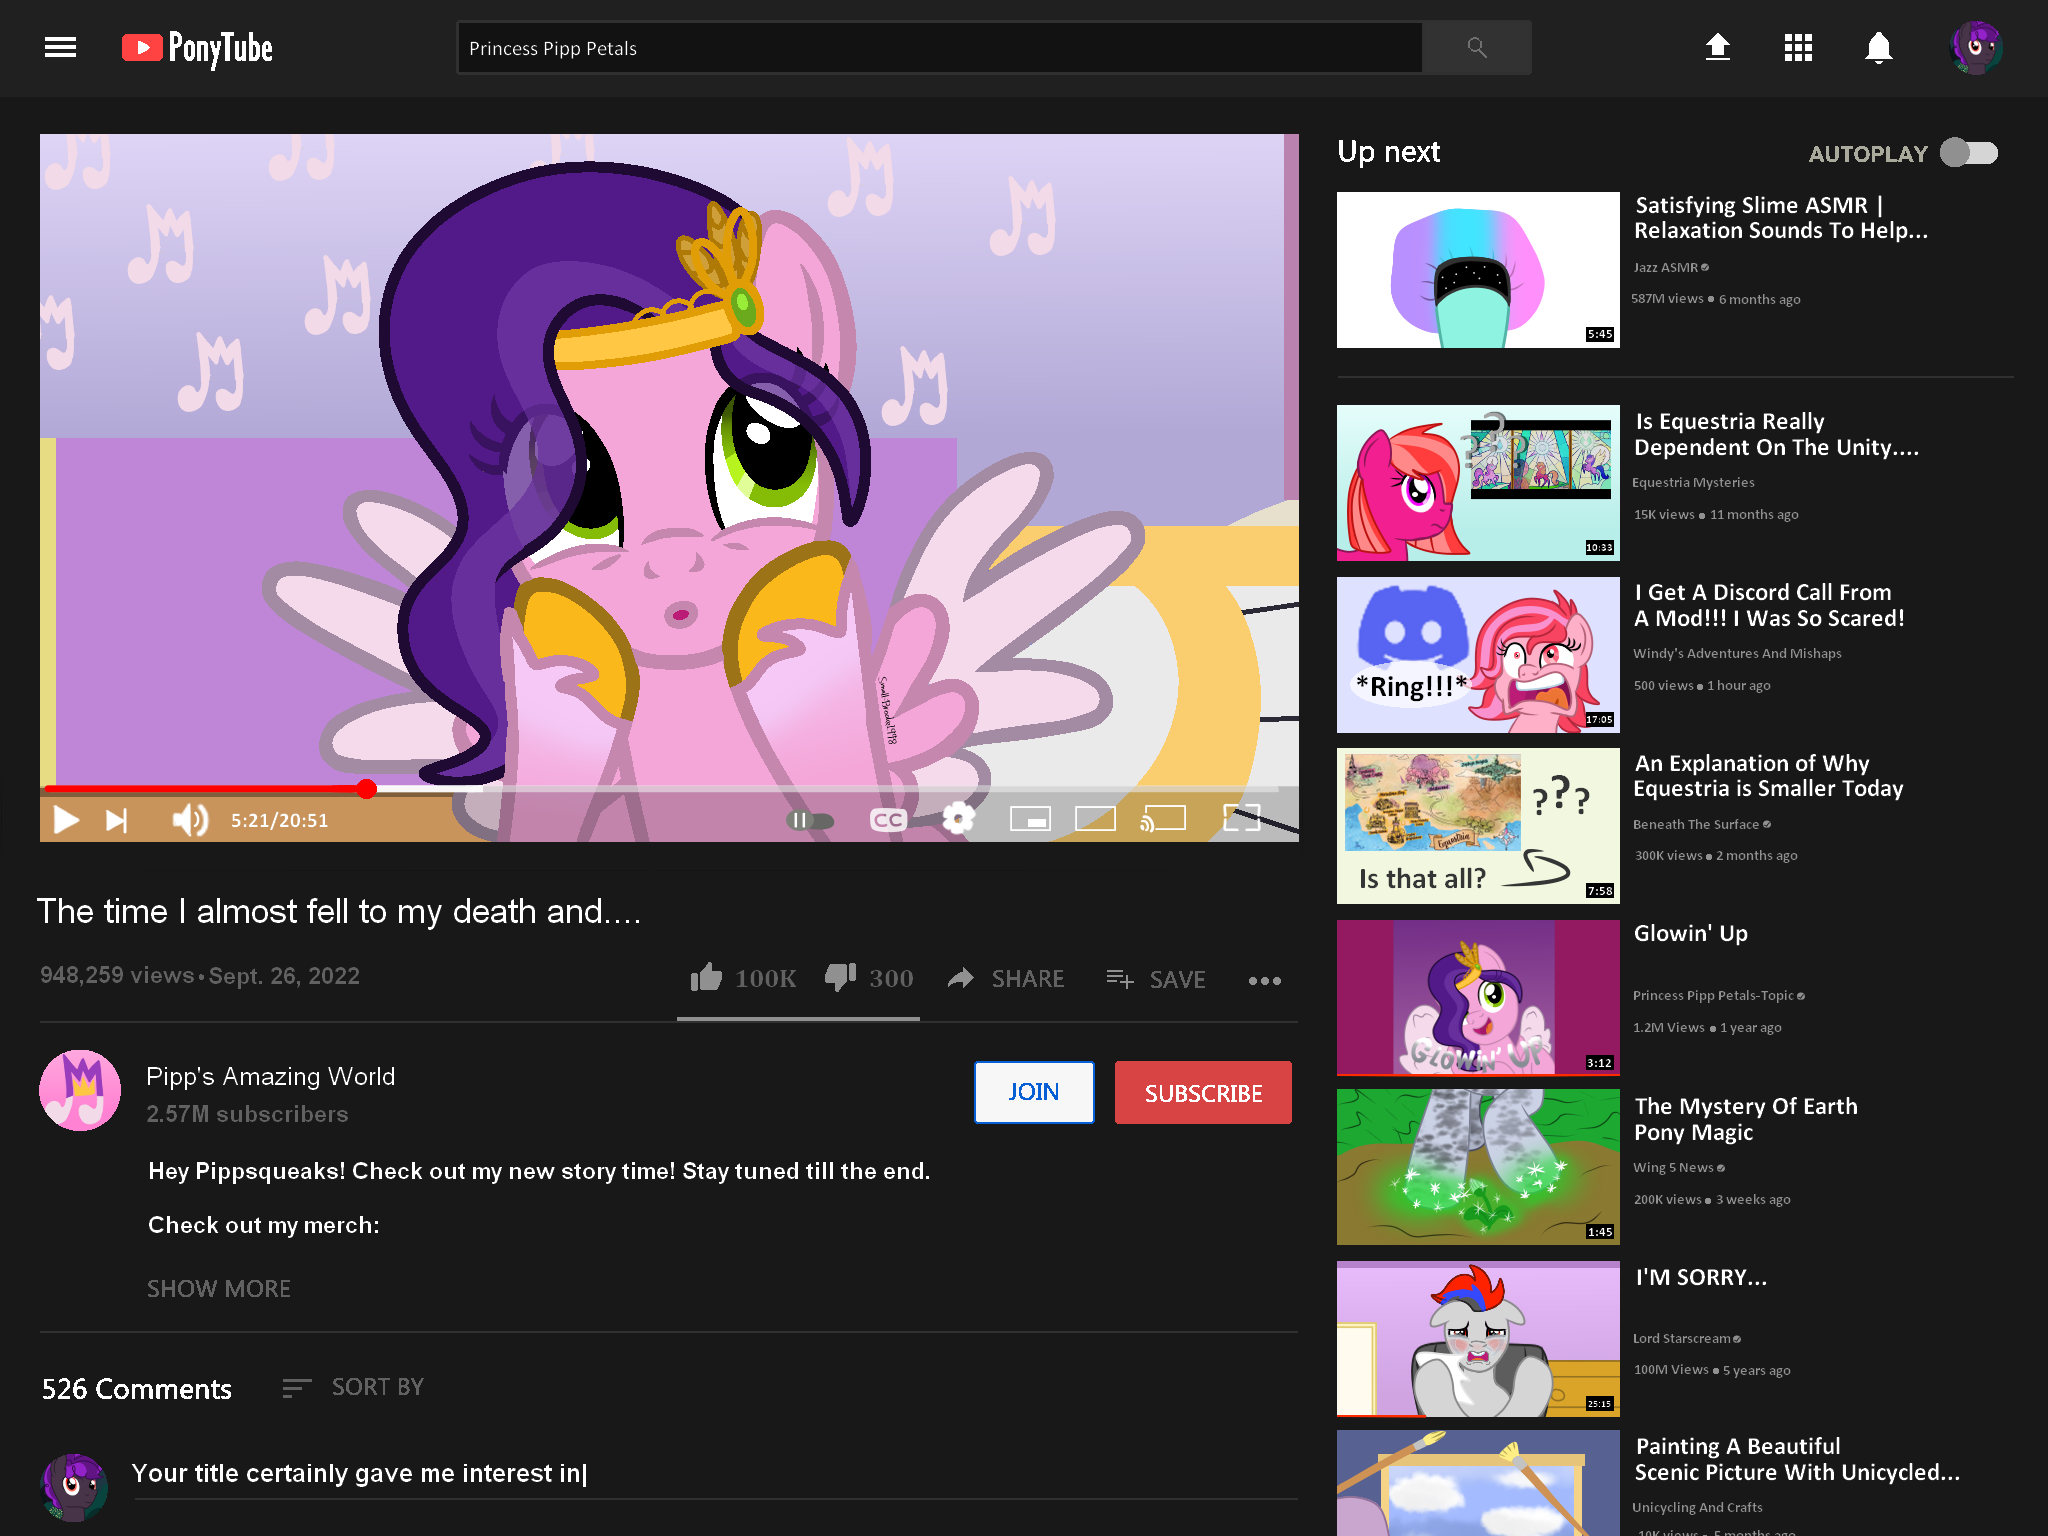
Task: Click SAVE to add to playlist
Action: click(x=1156, y=979)
